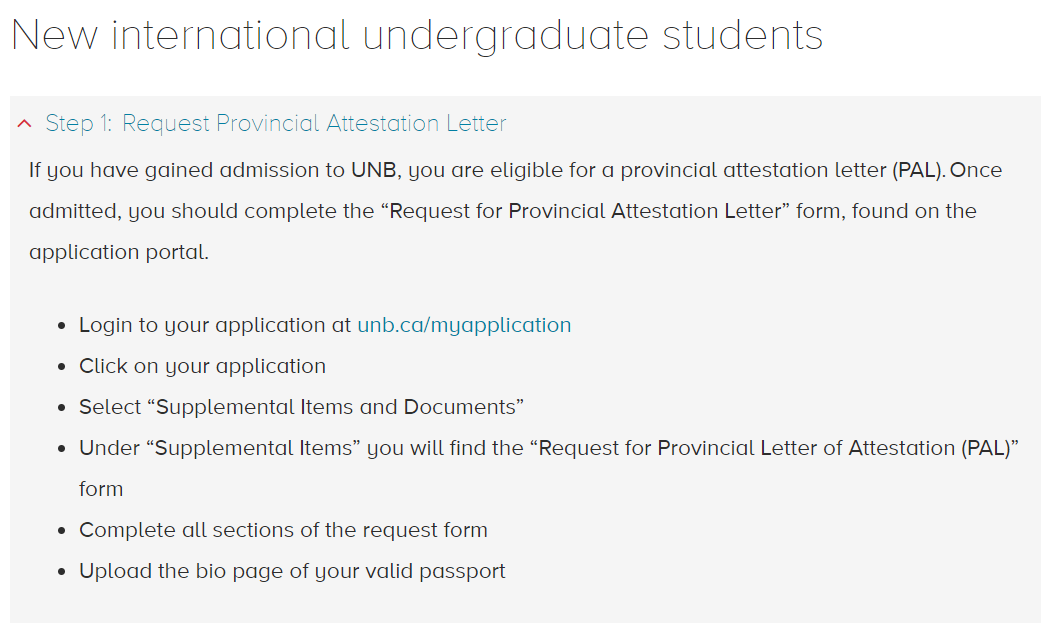Click the quoted 'Request for Provincial Attestation Letter' paragraph text
The image size is (1045, 630).
pos(585,211)
